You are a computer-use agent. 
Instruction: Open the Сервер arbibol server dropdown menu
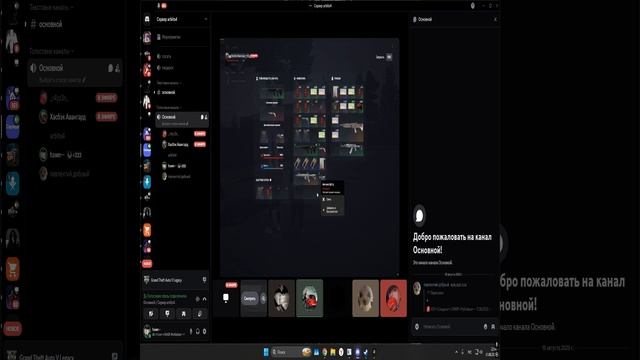click(x=182, y=19)
